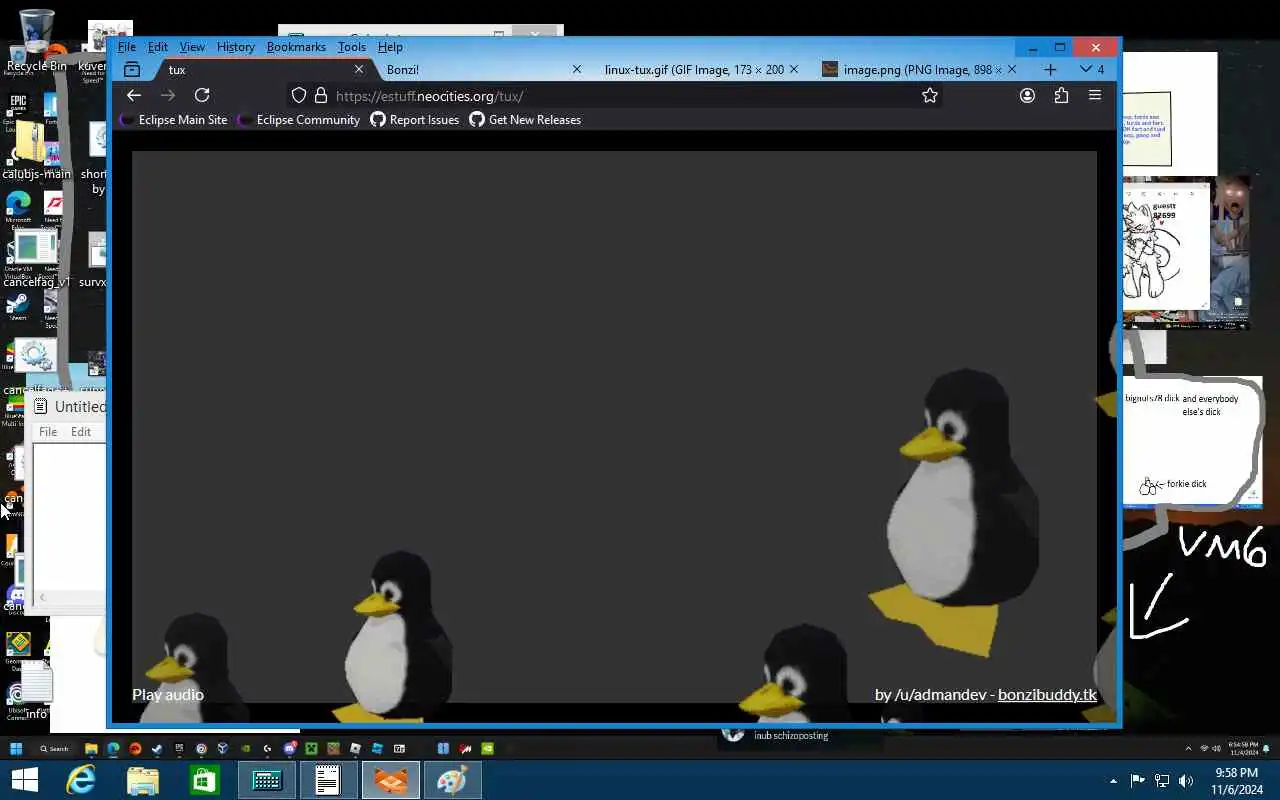This screenshot has height=800, width=1280.
Task: Open the Firefox account icon
Action: coord(1027,95)
